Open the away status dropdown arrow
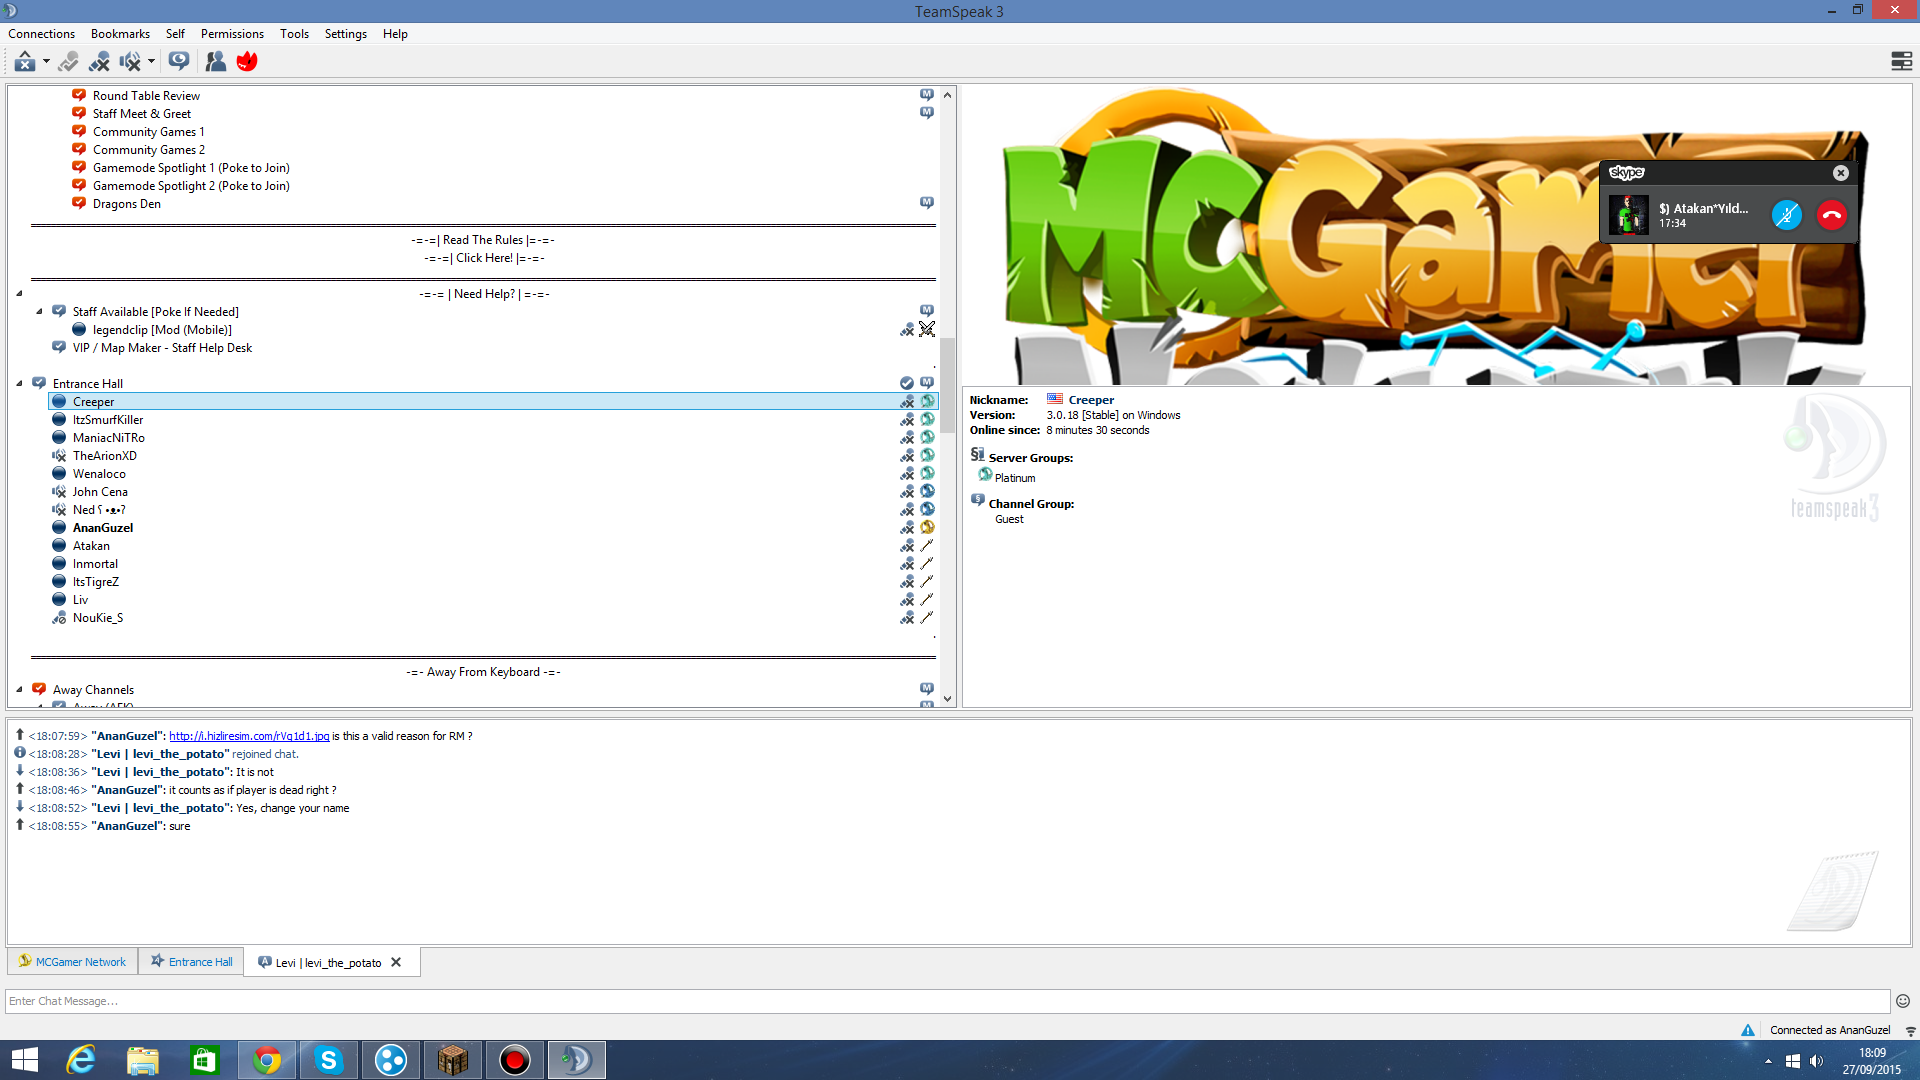 [x=46, y=62]
